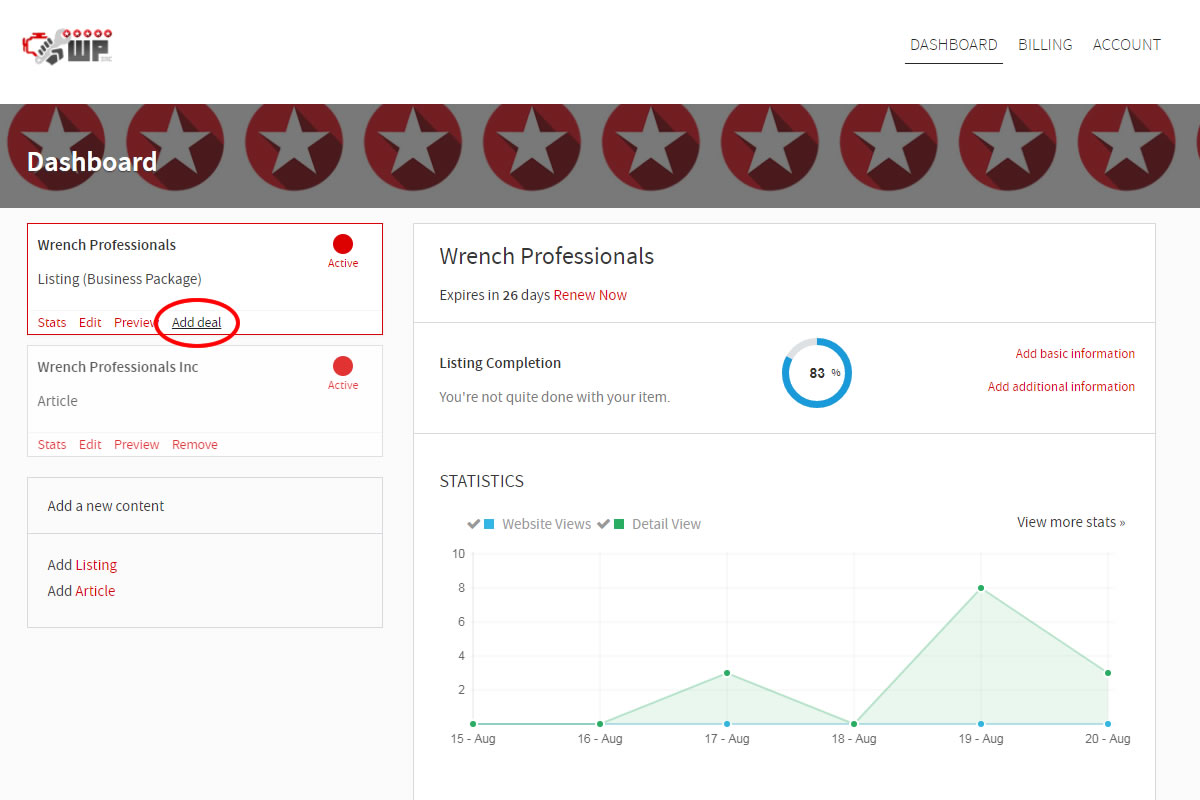View Stats for Wrench Professionals listing

coord(52,323)
